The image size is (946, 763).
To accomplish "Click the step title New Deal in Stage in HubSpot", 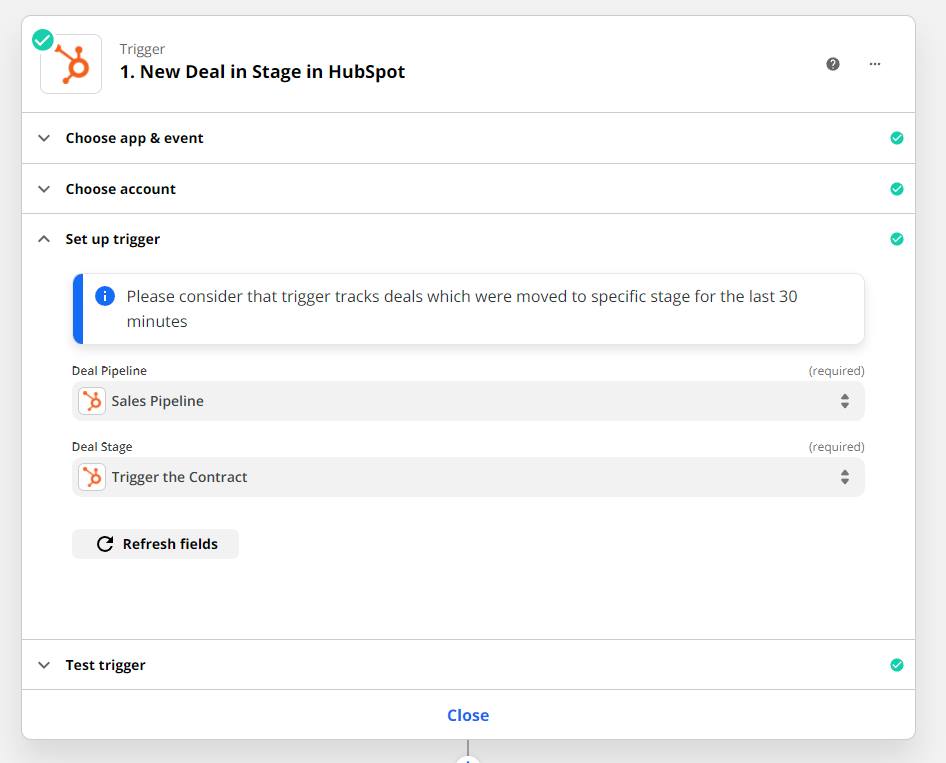I will (x=262, y=72).
